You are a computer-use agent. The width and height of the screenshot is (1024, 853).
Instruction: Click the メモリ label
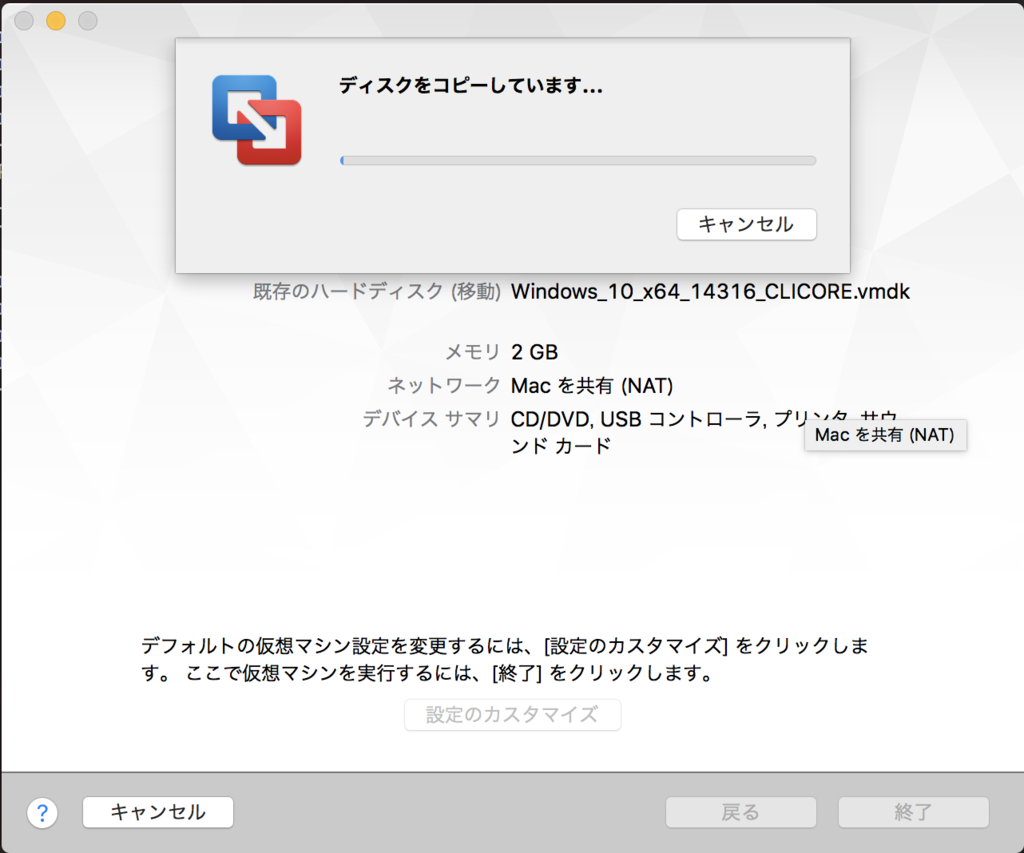pos(472,352)
